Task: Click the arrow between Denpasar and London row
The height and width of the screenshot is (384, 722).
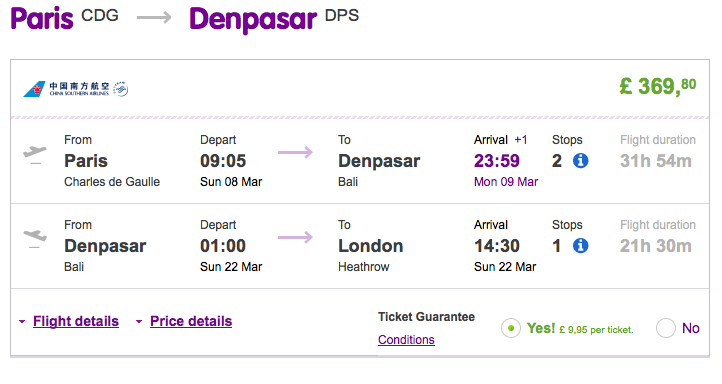Action: click(295, 238)
